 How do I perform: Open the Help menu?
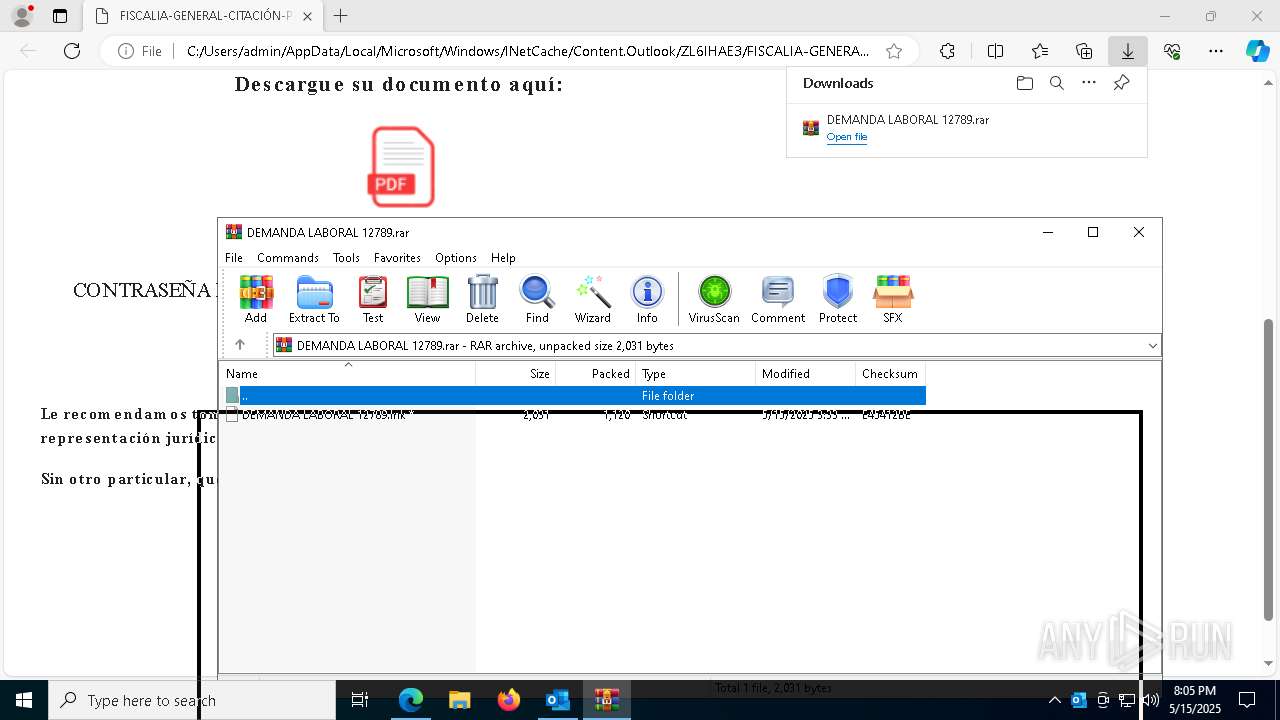[503, 257]
